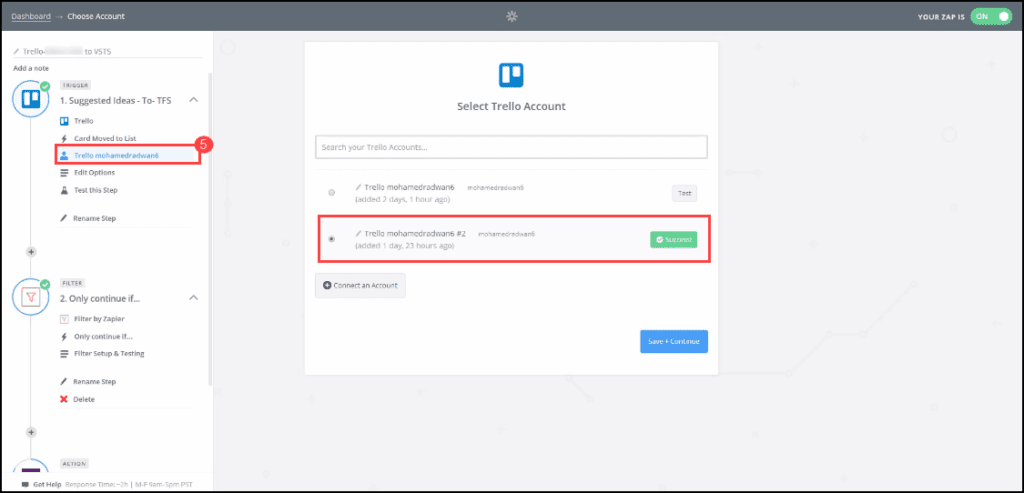Turn off the Your Zap Is toggle

click(991, 17)
